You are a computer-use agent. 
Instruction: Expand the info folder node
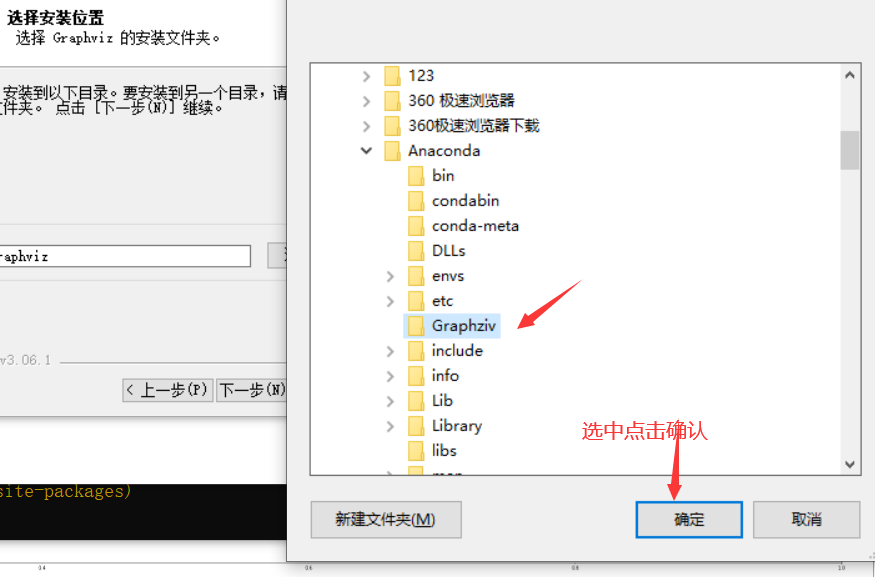[390, 376]
